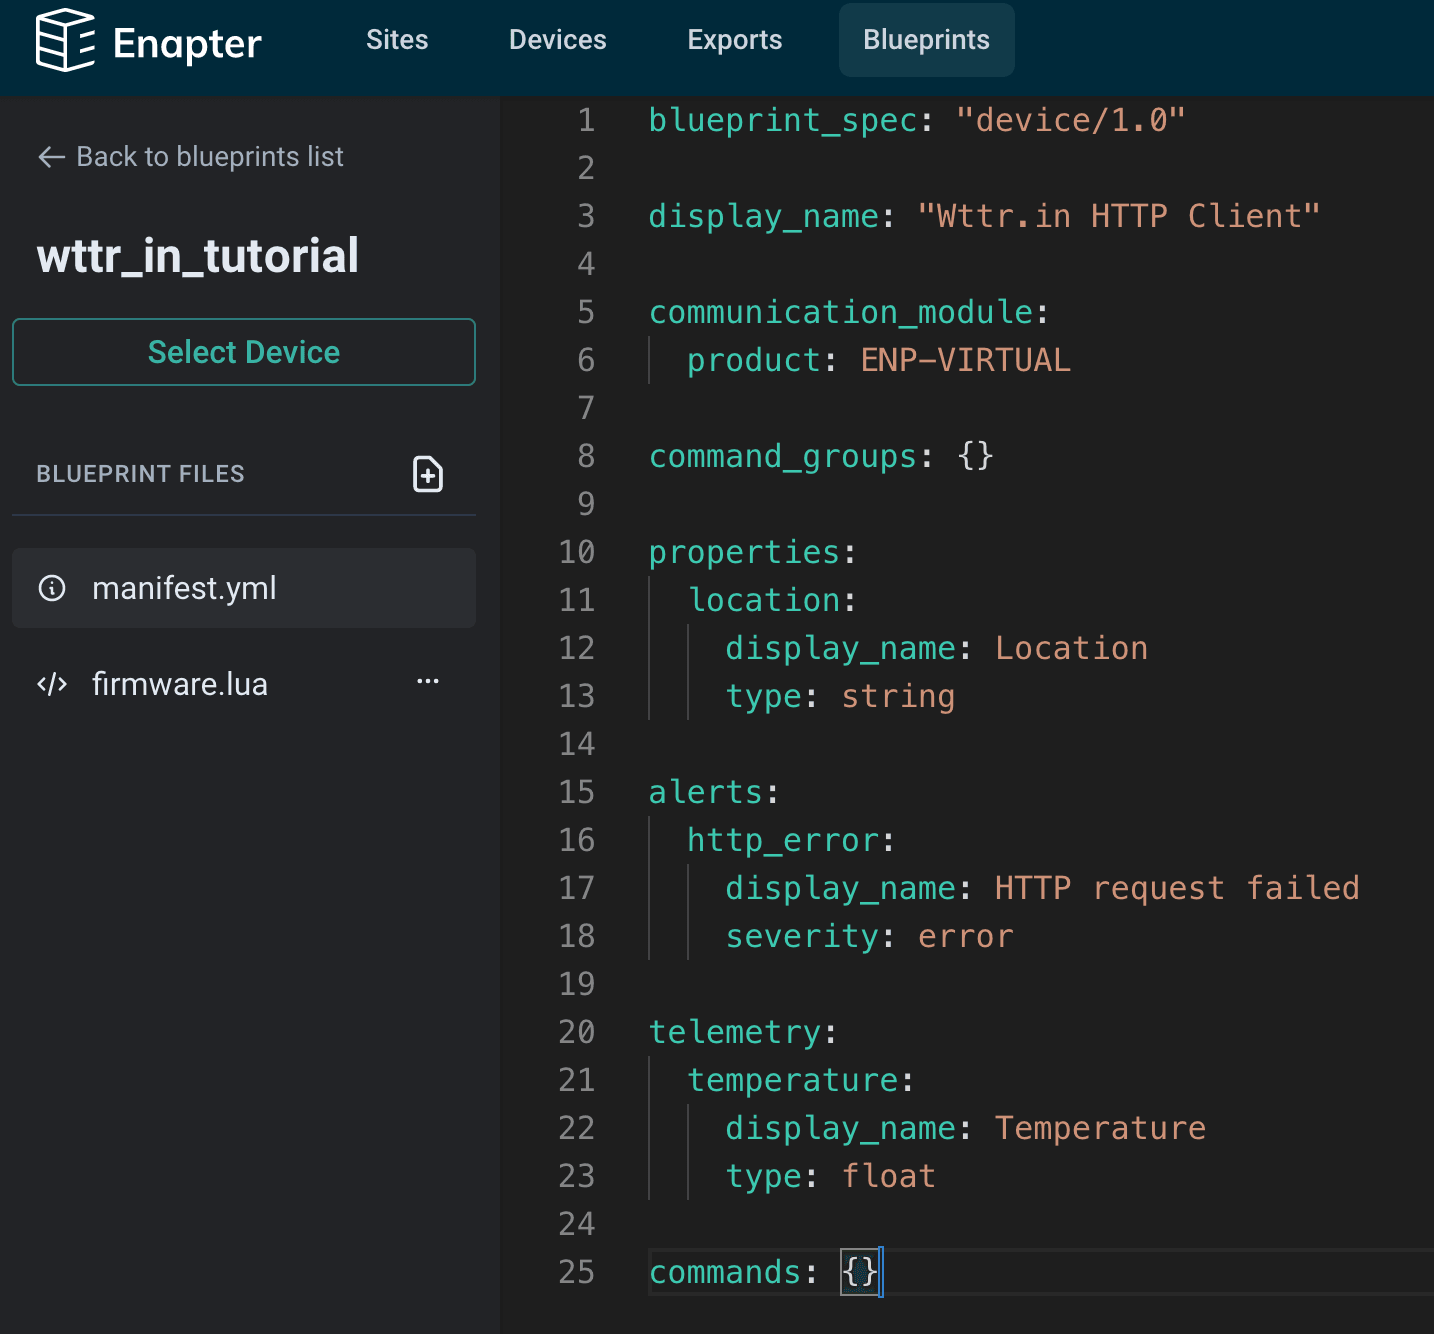Open the three-dots menu for firmware.lua
Screen dimensions: 1434x1334
pos(428,682)
